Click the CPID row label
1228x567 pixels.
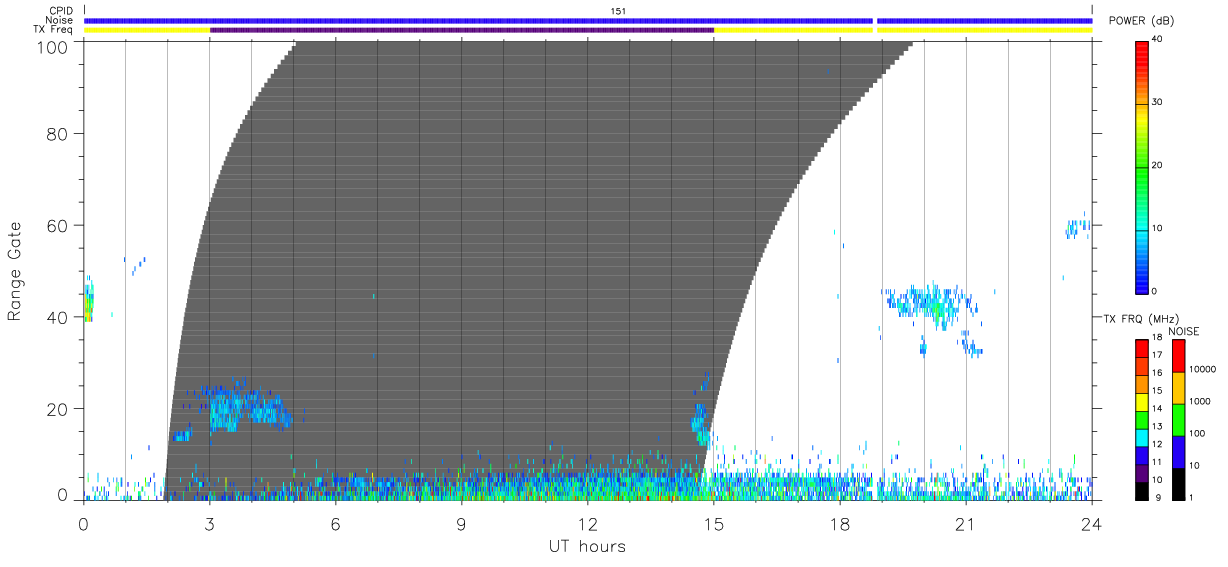pyautogui.click(x=59, y=10)
